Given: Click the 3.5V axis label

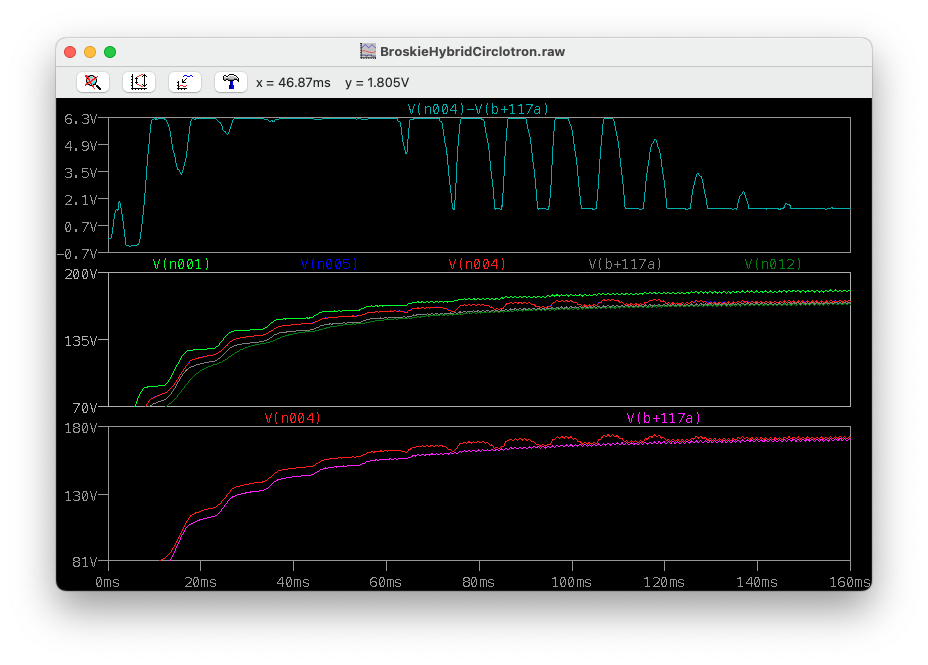Looking at the screenshot, I should pyautogui.click(x=80, y=173).
